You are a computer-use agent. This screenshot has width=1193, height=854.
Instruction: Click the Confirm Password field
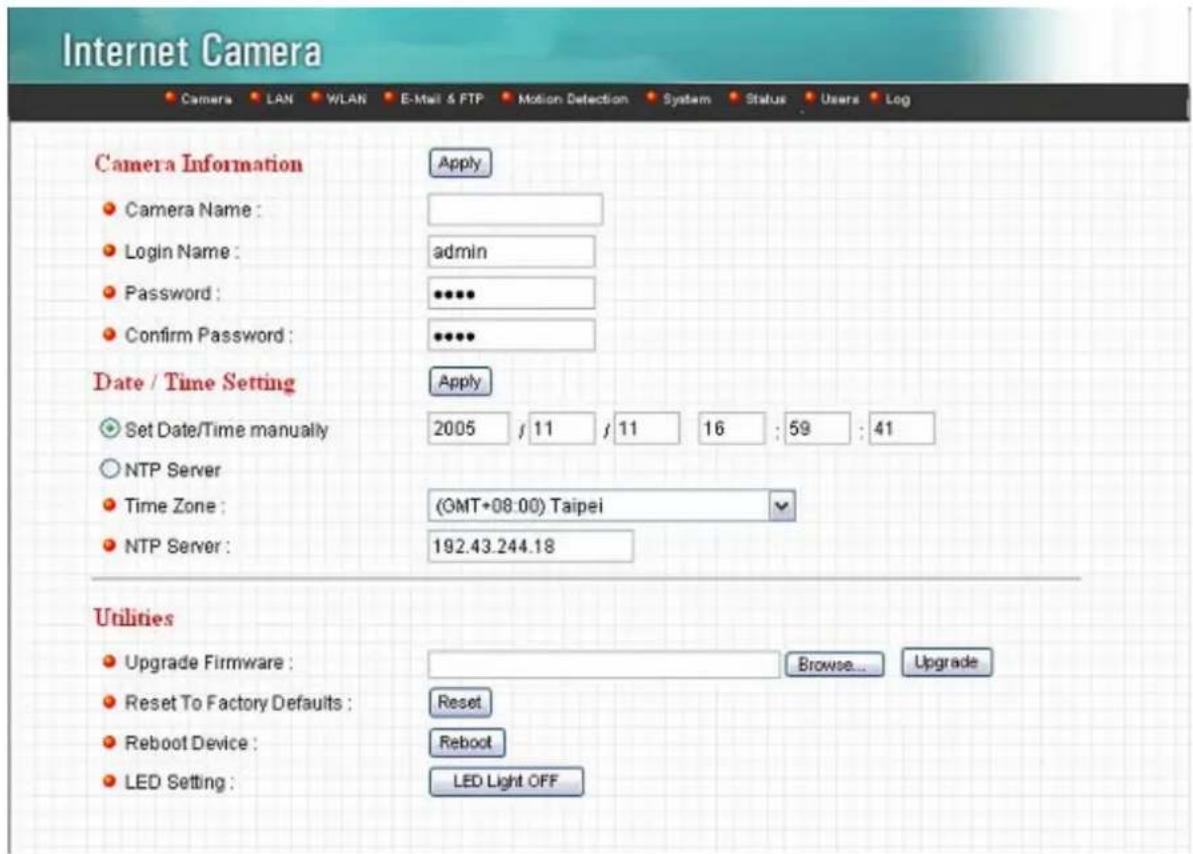tap(511, 335)
